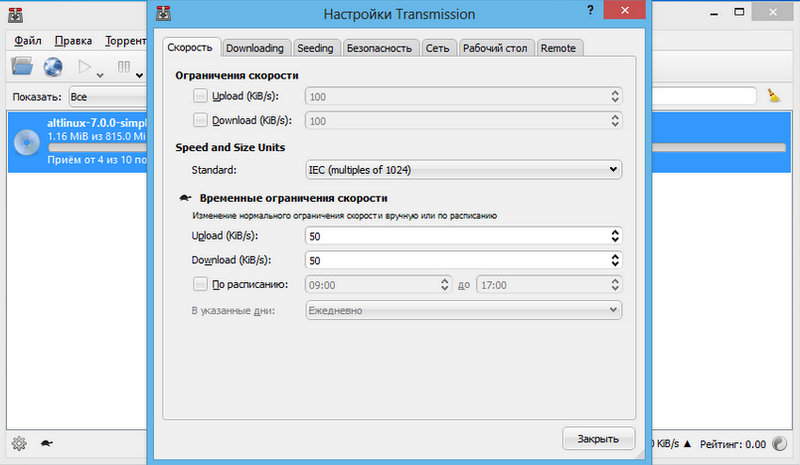Open the Правка menu

click(x=73, y=40)
